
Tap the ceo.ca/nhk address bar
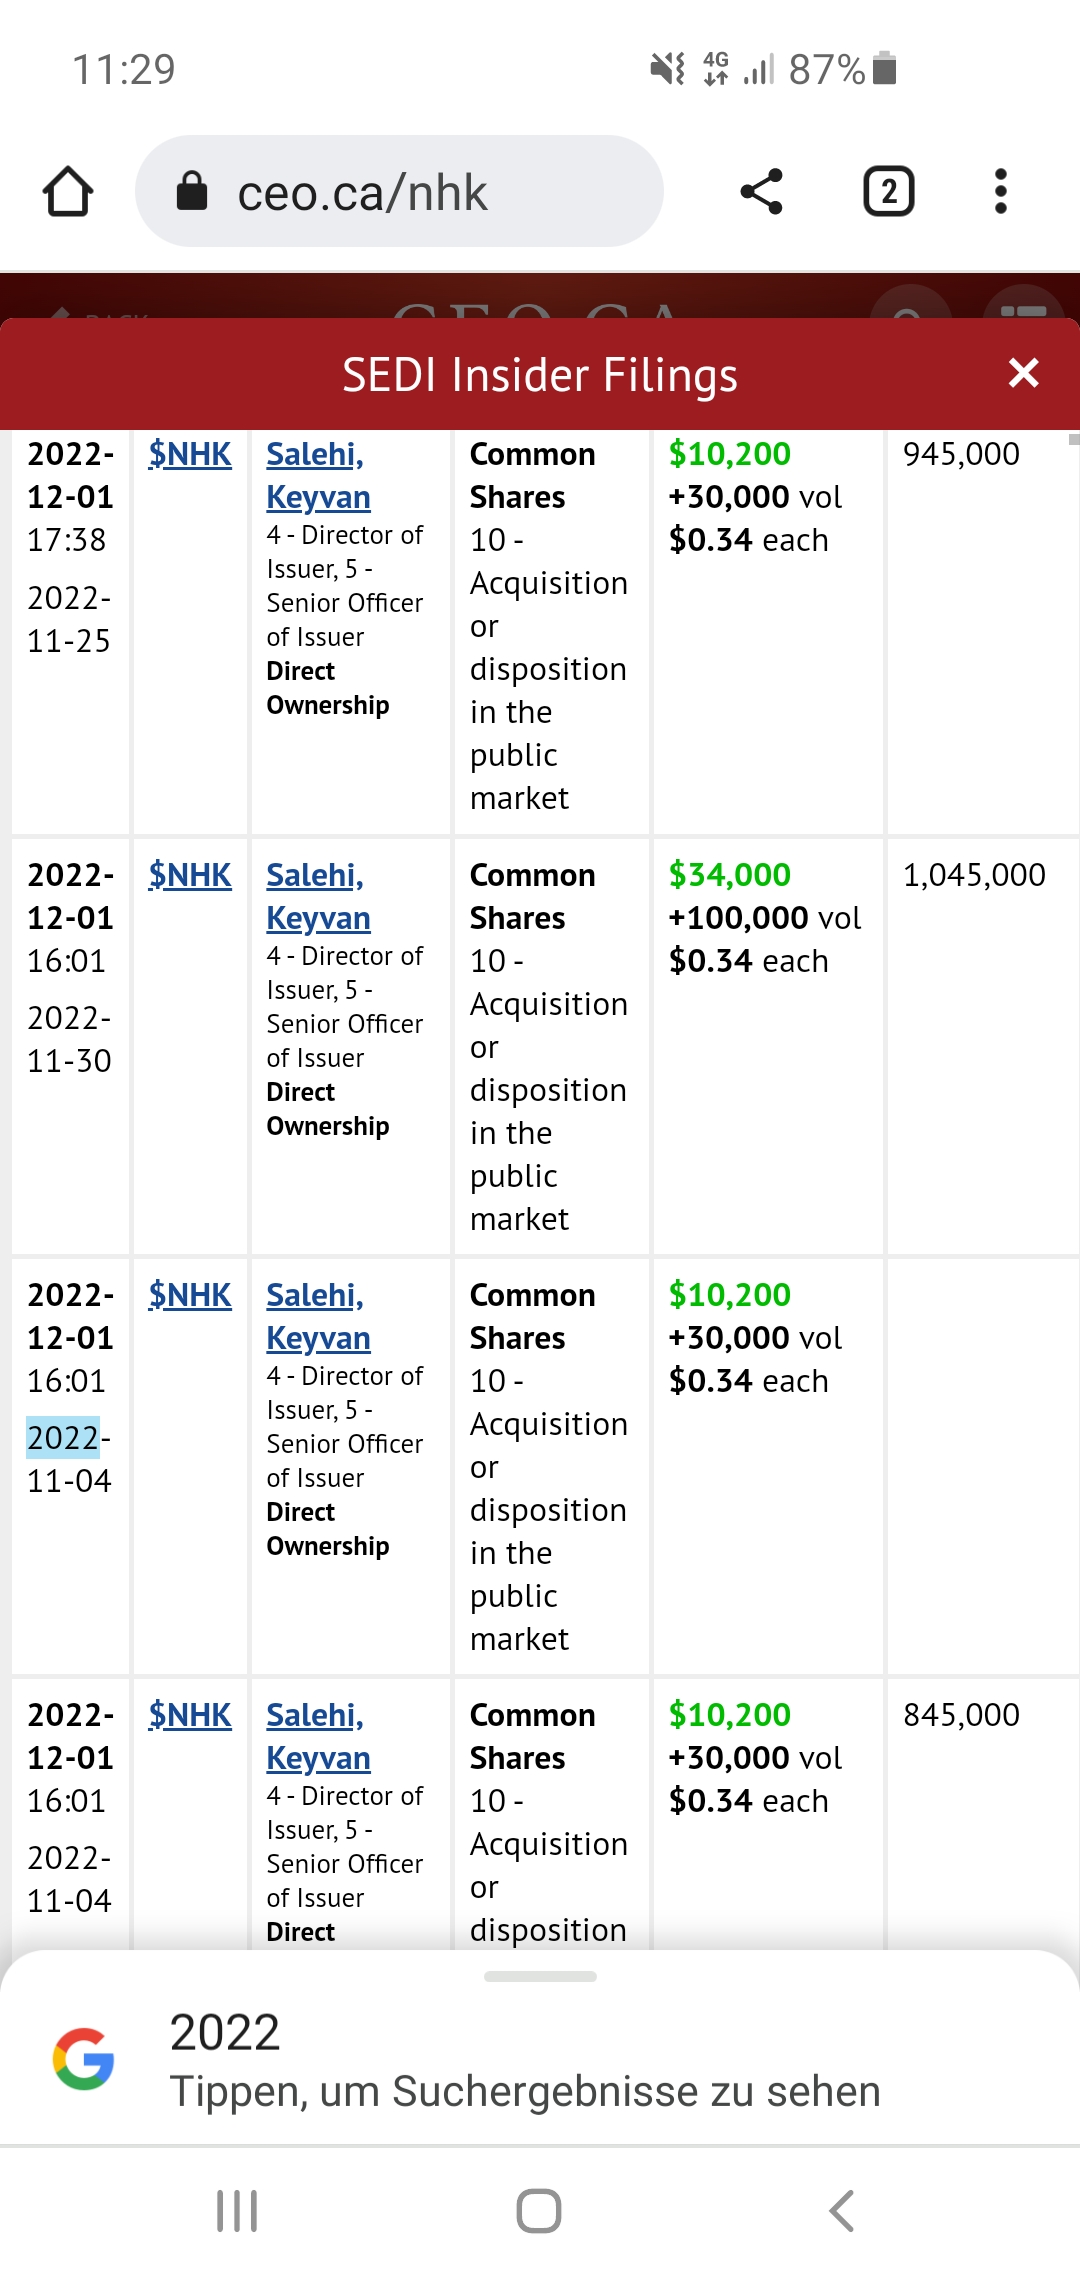[400, 191]
